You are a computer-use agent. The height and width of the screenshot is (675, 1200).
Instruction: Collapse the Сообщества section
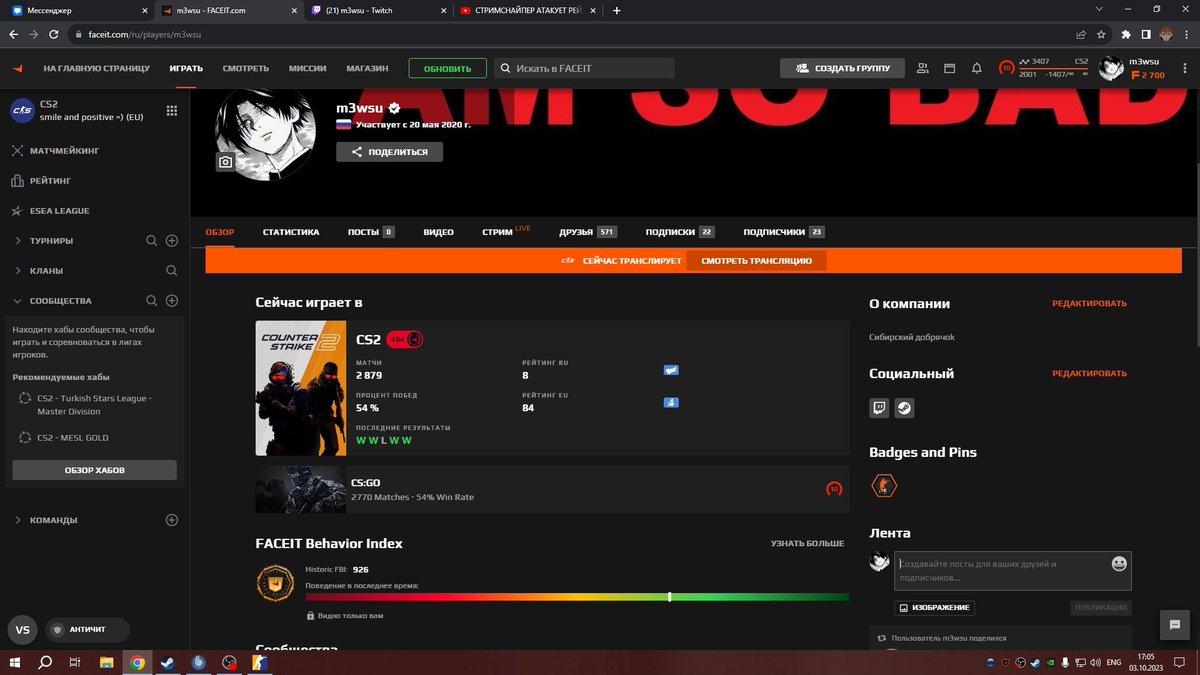click(19, 301)
